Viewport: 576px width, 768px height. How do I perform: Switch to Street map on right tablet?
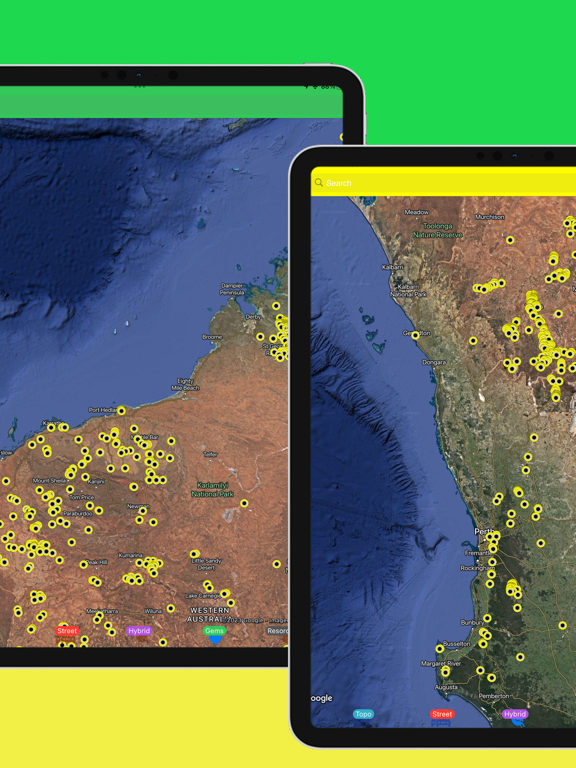point(442,714)
